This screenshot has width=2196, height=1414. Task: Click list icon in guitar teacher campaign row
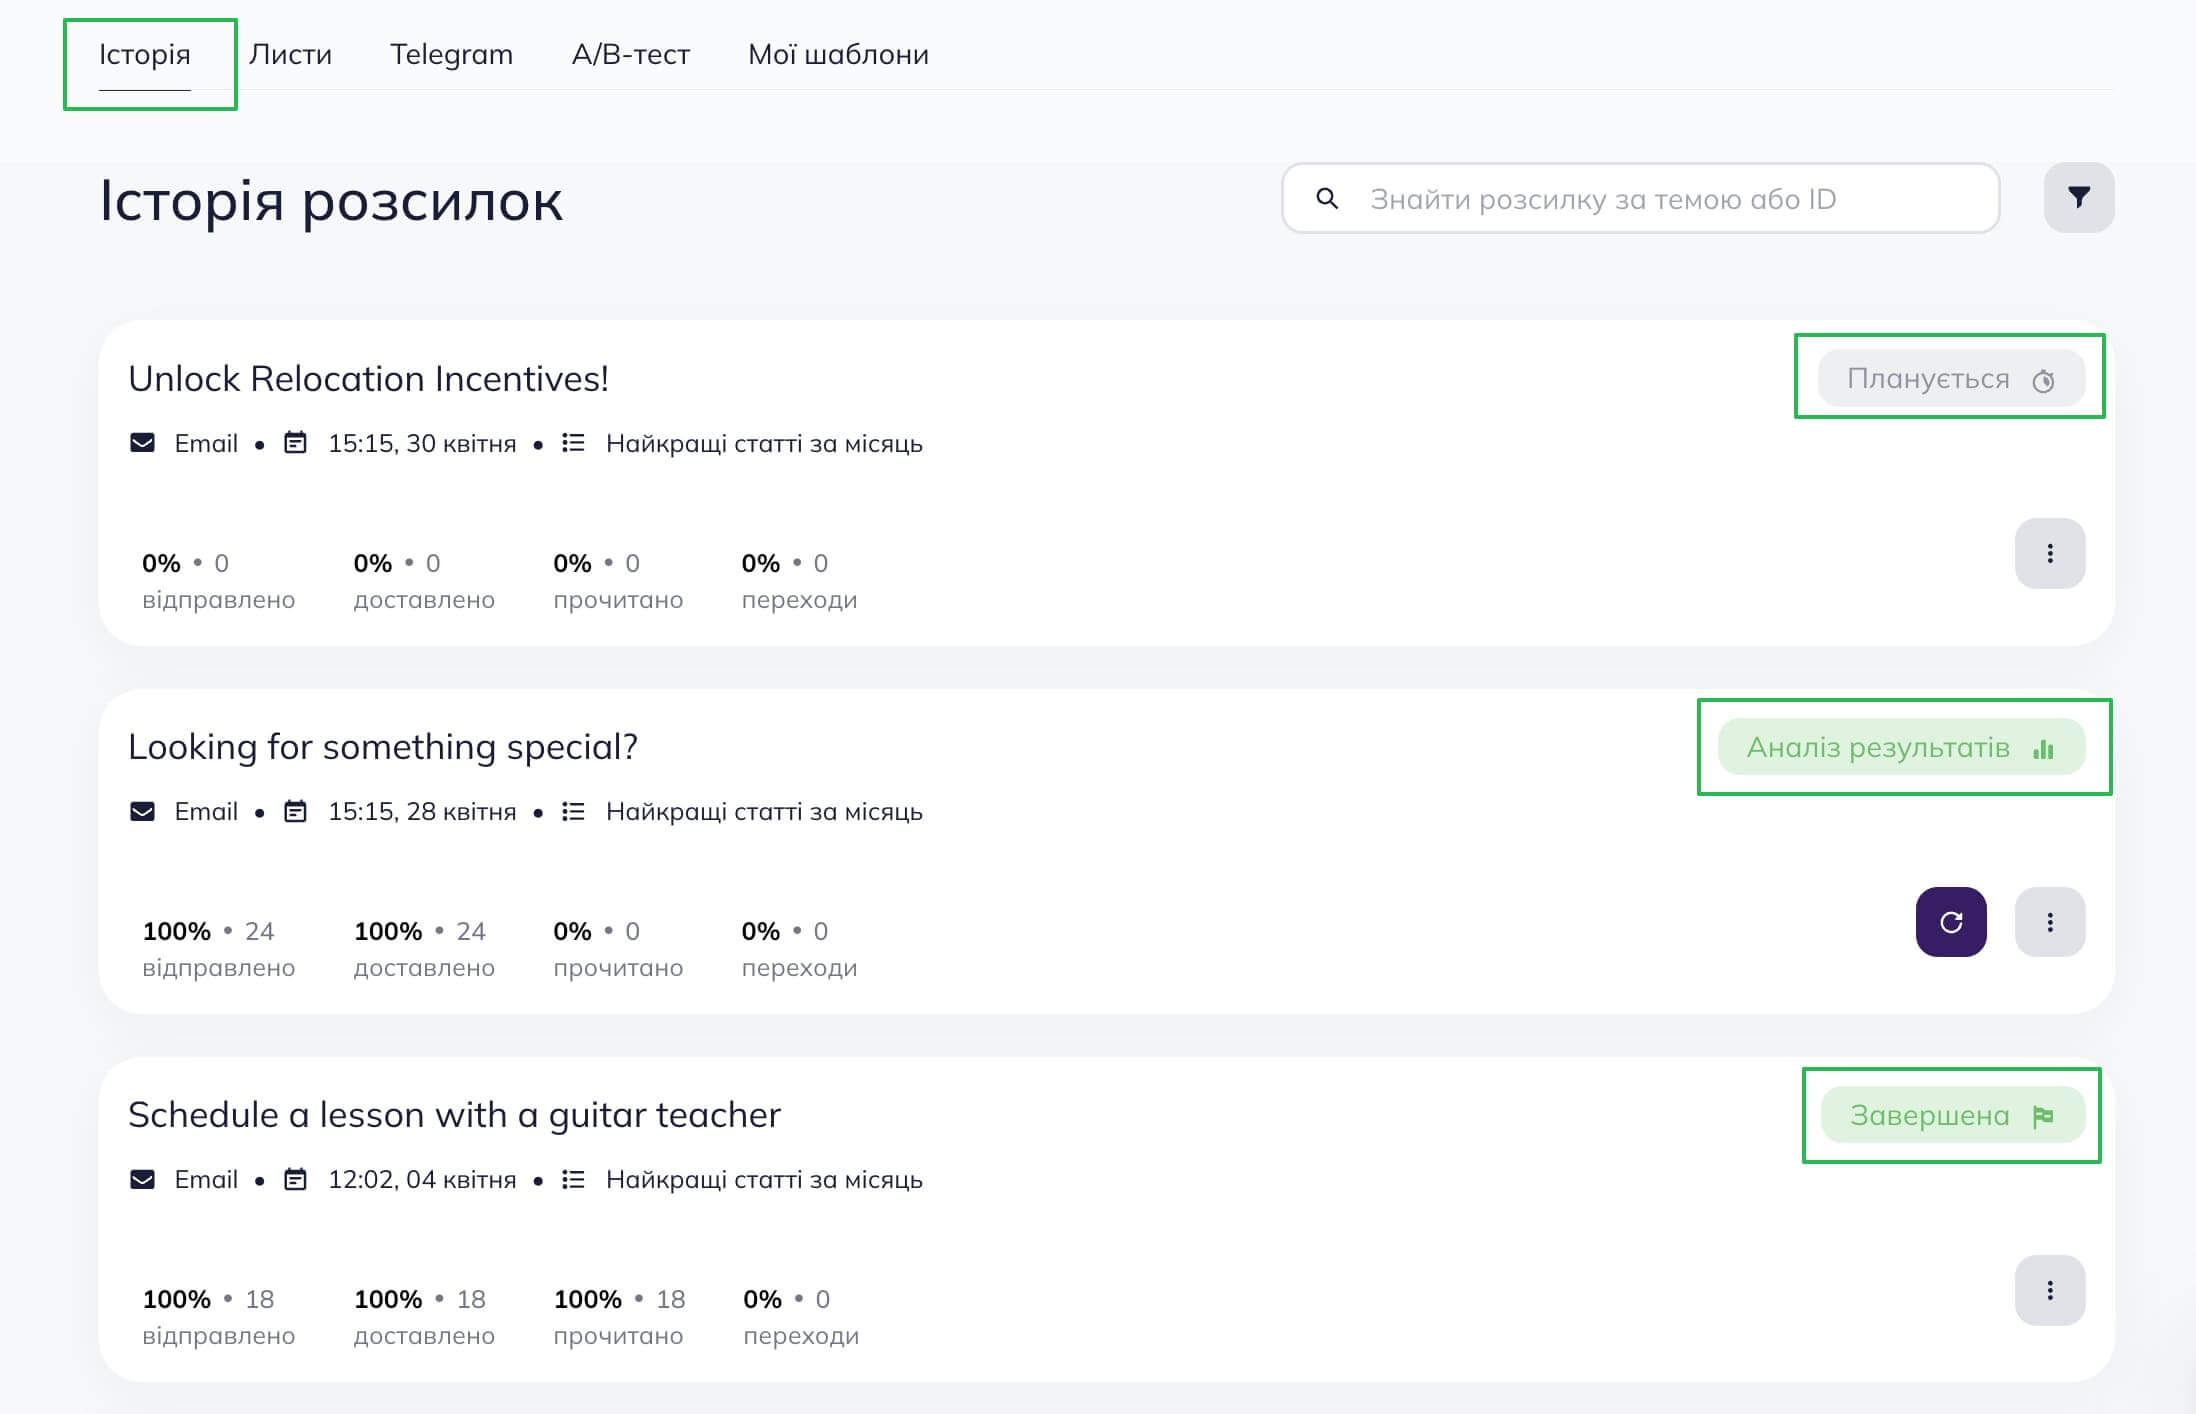coord(573,1179)
